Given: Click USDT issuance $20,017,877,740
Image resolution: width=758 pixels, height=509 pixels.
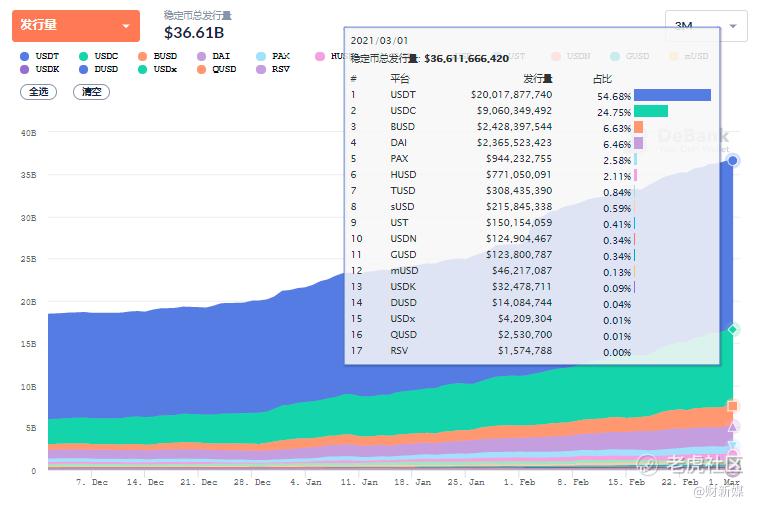Looking at the screenshot, I should 511,95.
